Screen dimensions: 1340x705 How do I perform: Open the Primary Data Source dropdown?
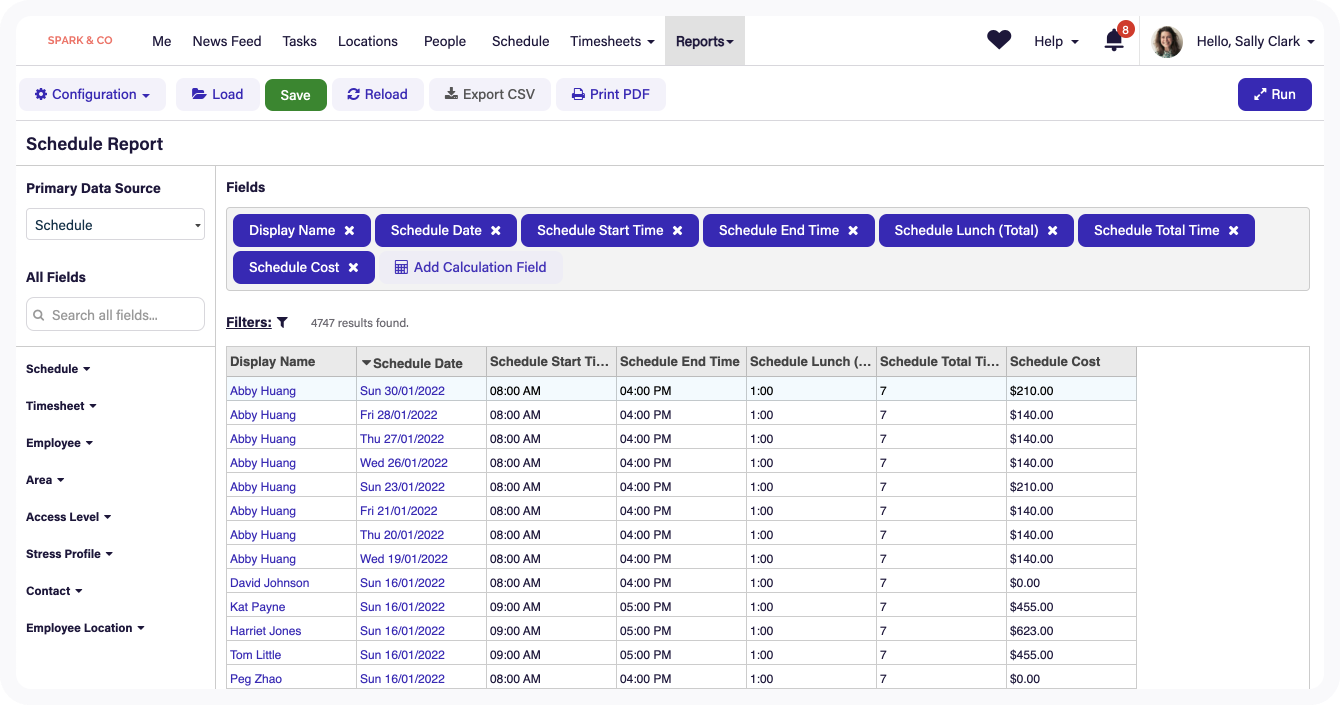pyautogui.click(x=115, y=225)
